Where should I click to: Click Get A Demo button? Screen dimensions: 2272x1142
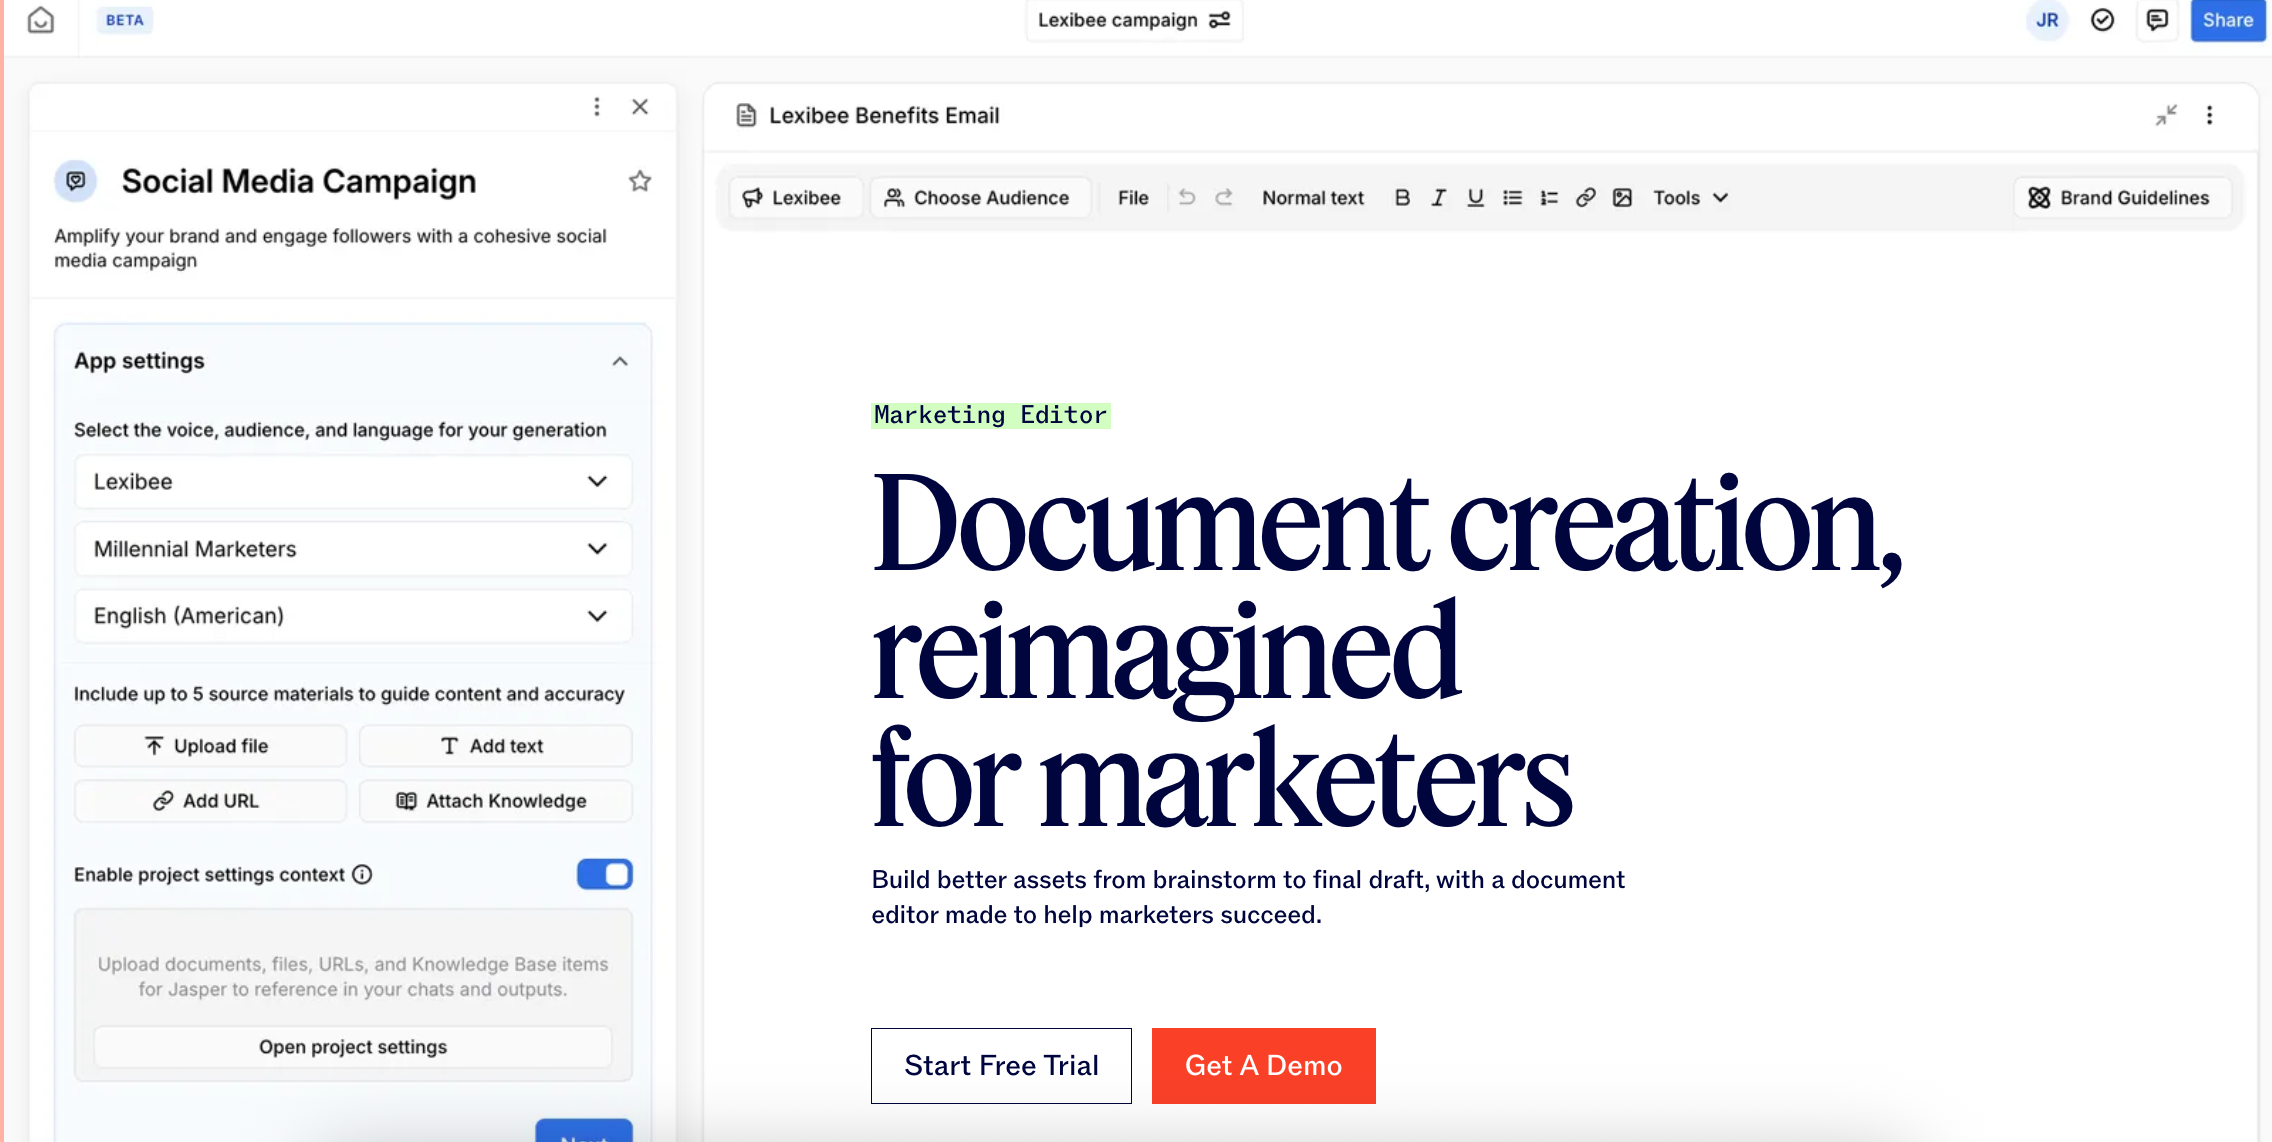(x=1264, y=1066)
